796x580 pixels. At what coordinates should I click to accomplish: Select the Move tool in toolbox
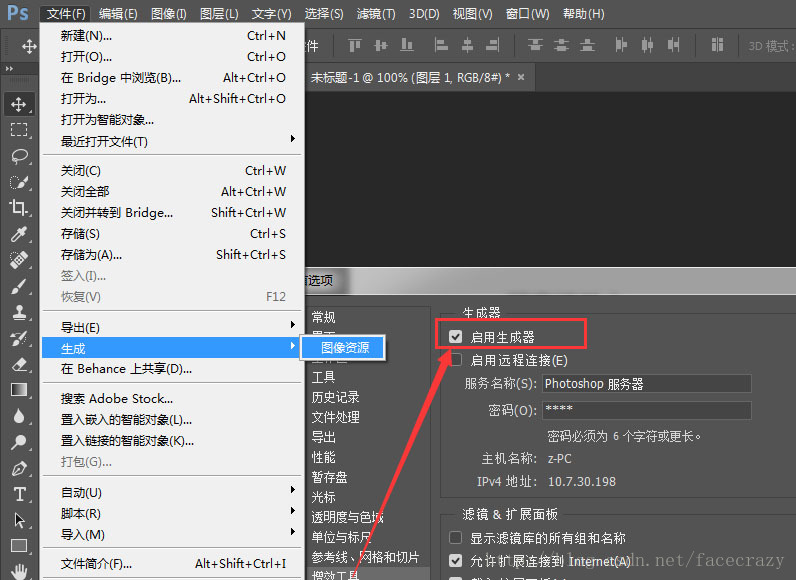[19, 105]
